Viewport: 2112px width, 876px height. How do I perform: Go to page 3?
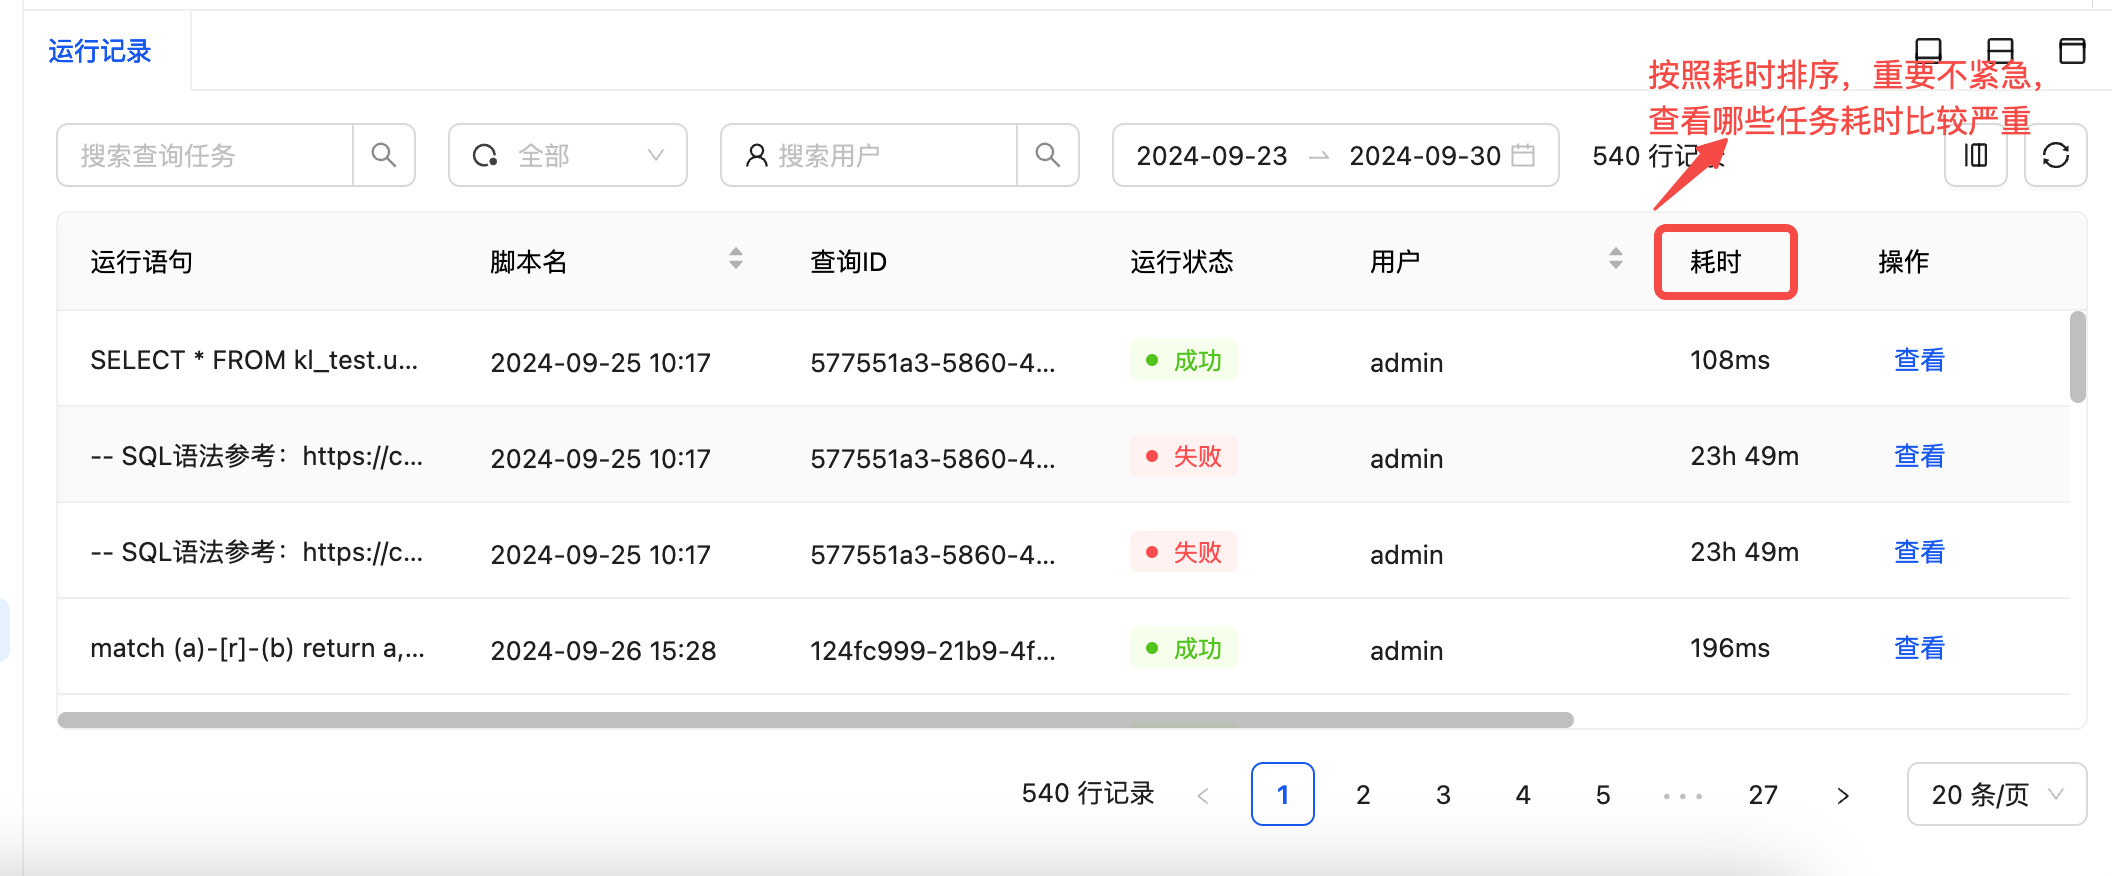[1443, 795]
